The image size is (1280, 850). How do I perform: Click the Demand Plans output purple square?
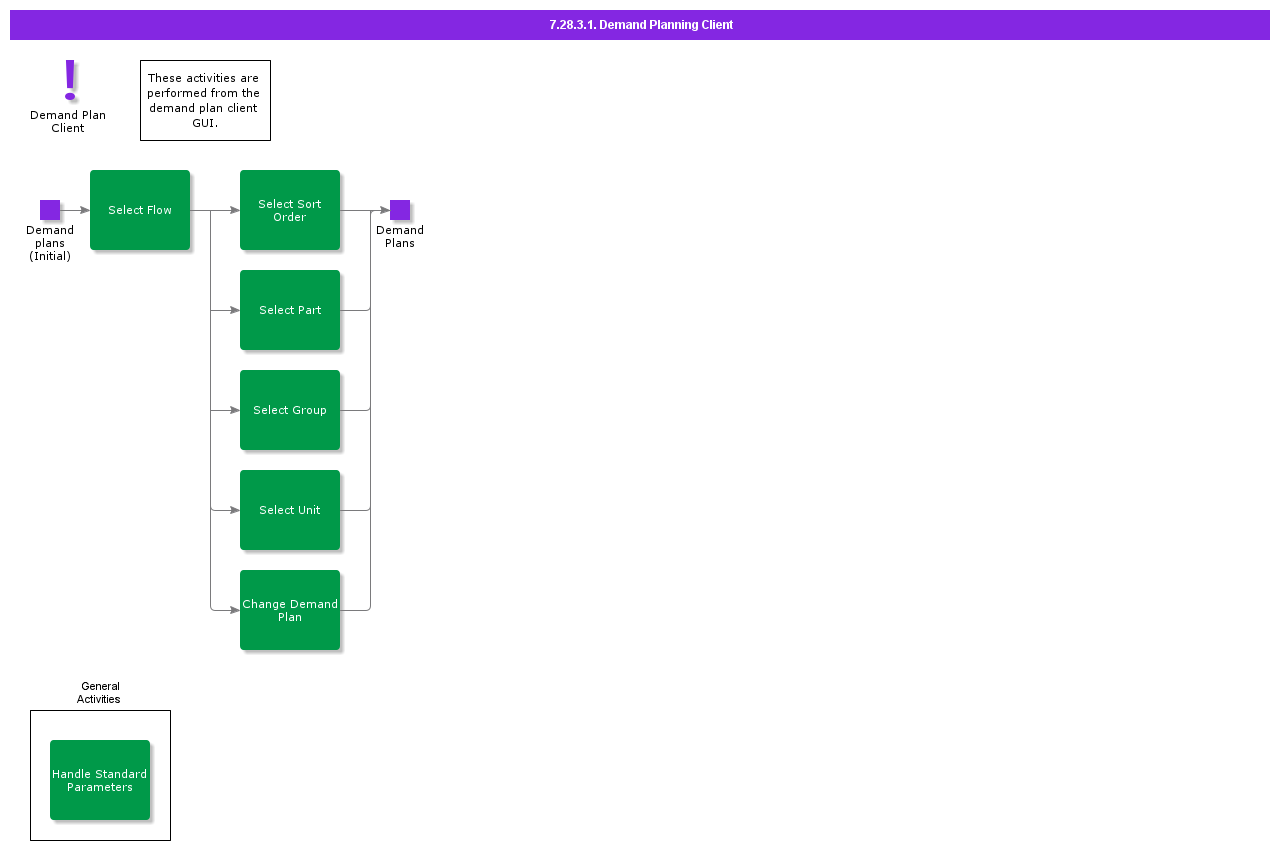click(x=400, y=210)
